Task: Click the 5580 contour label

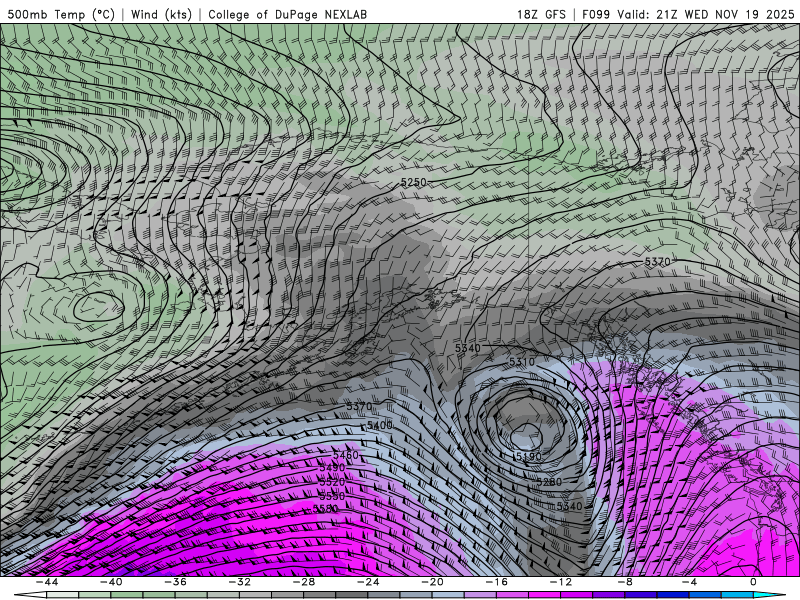Action: point(326,509)
